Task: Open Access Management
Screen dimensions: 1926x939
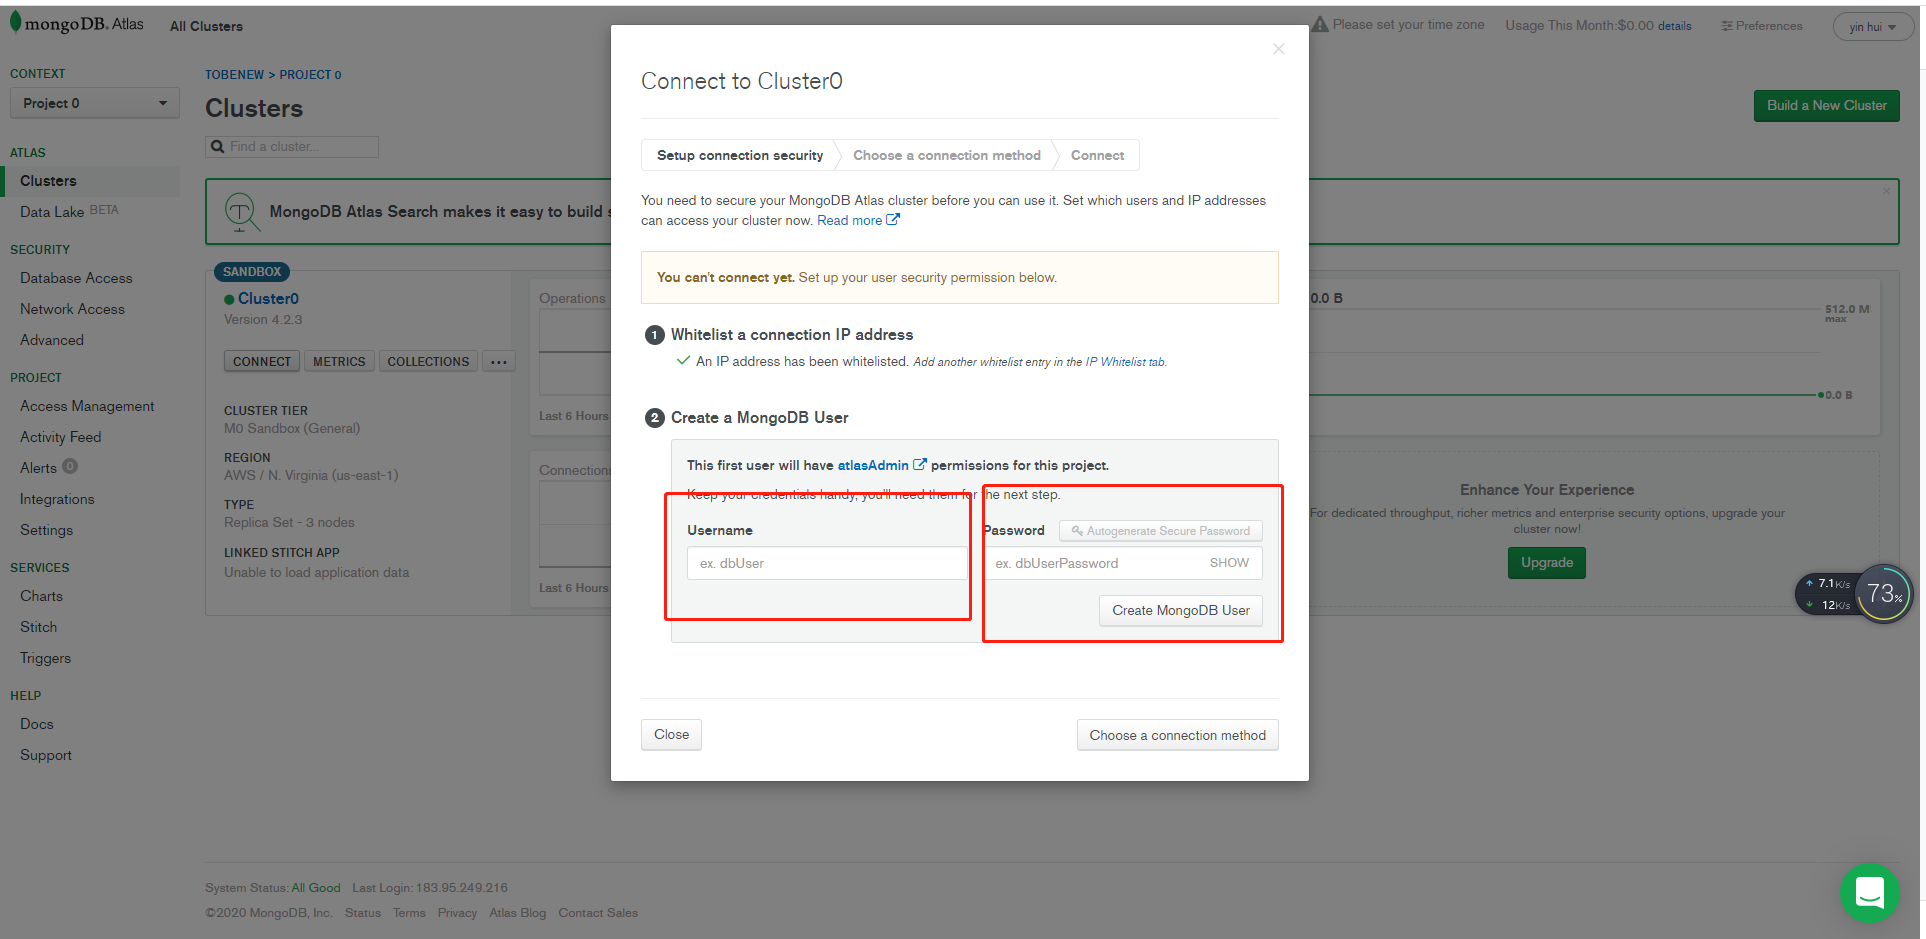Action: pyautogui.click(x=87, y=406)
